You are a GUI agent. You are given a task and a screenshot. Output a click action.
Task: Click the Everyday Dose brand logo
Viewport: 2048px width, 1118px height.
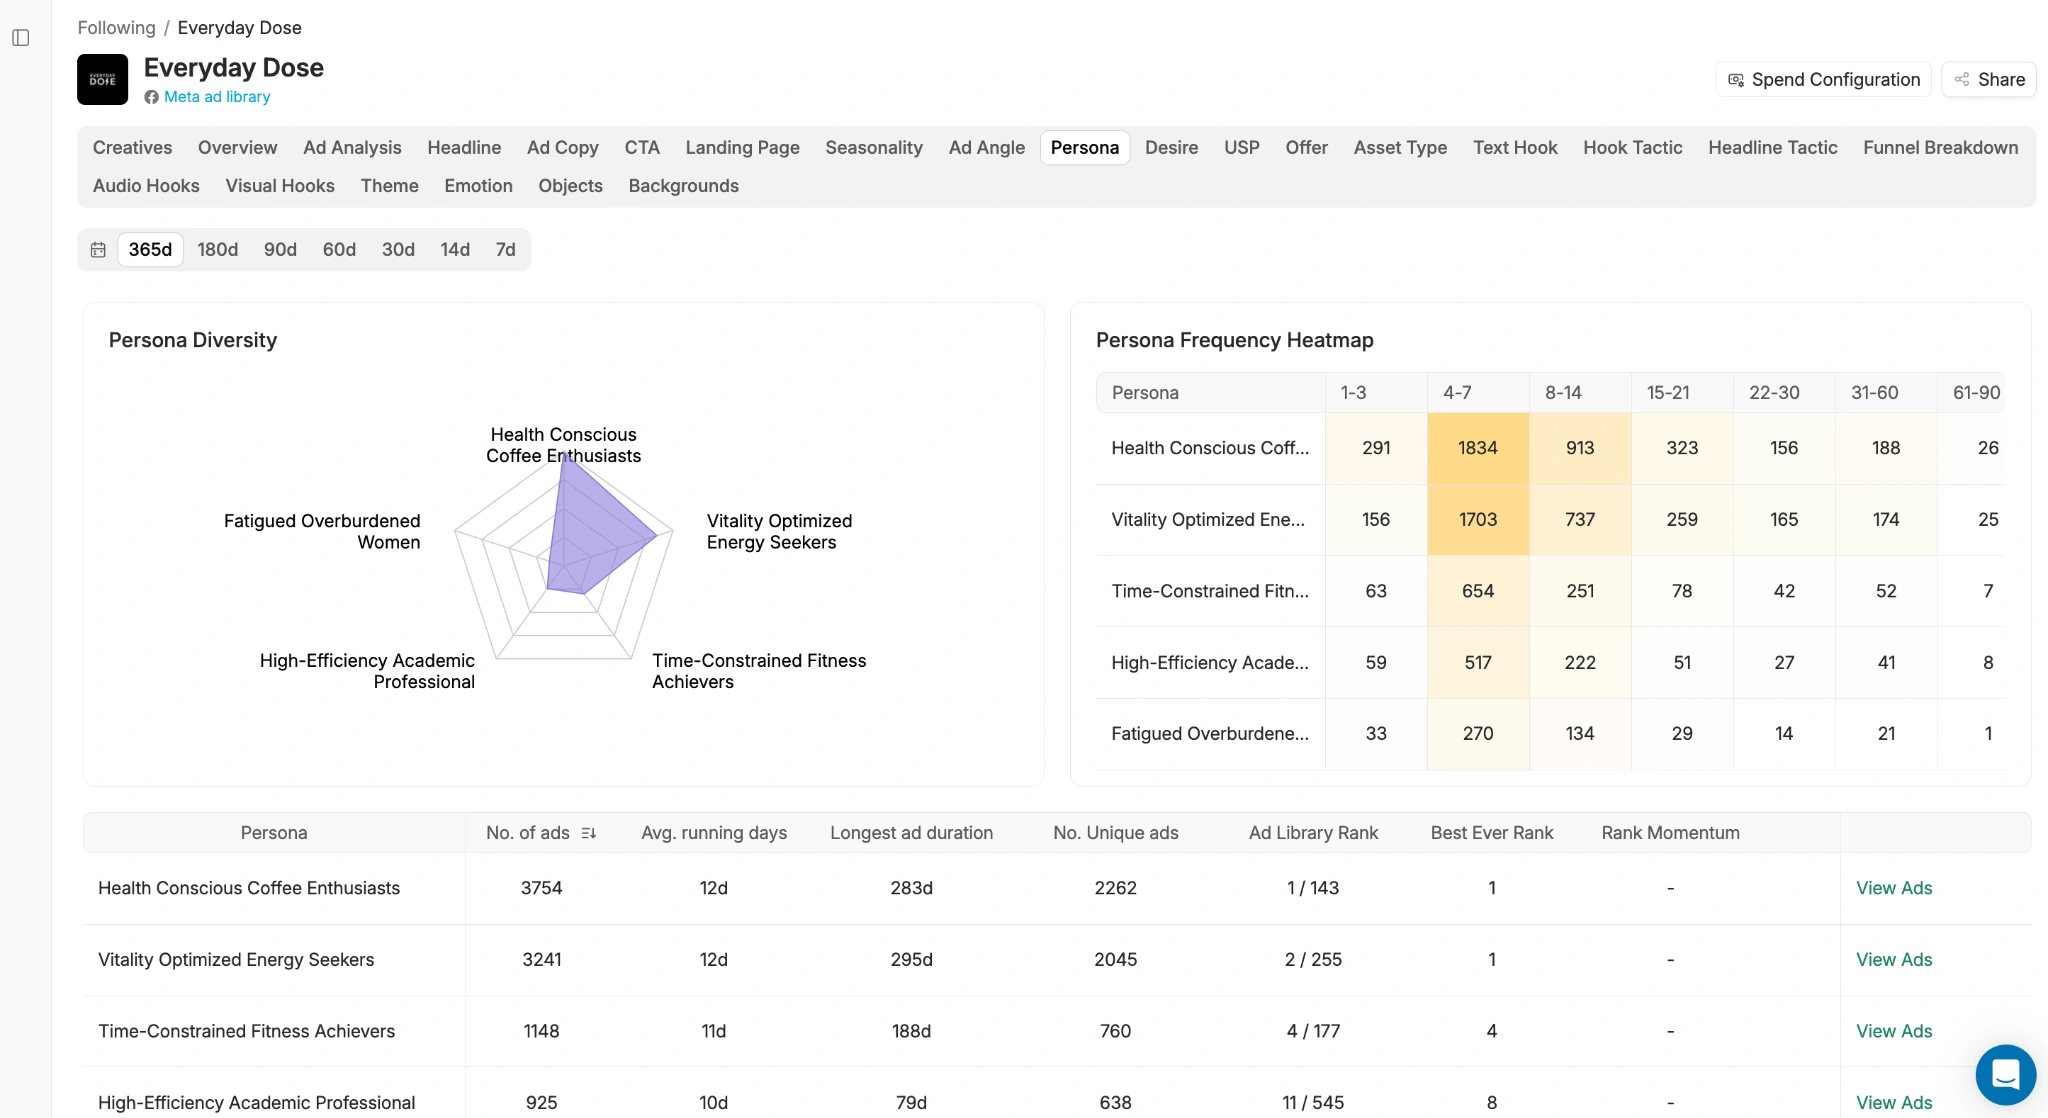[x=103, y=79]
